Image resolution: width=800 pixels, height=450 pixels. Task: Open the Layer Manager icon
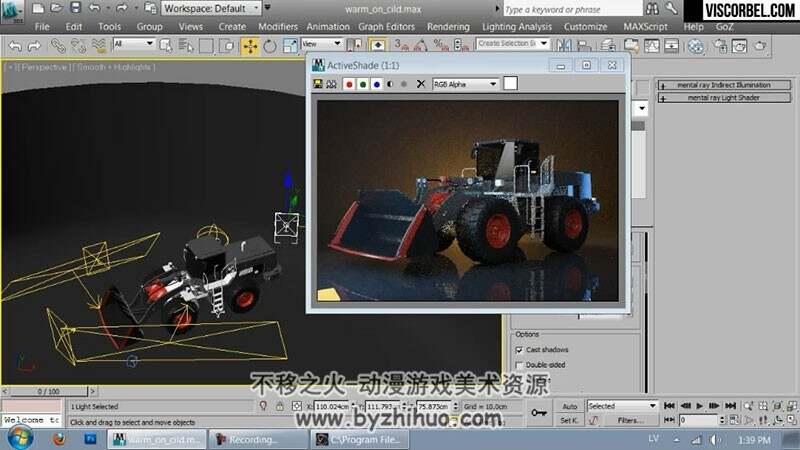pos(608,46)
